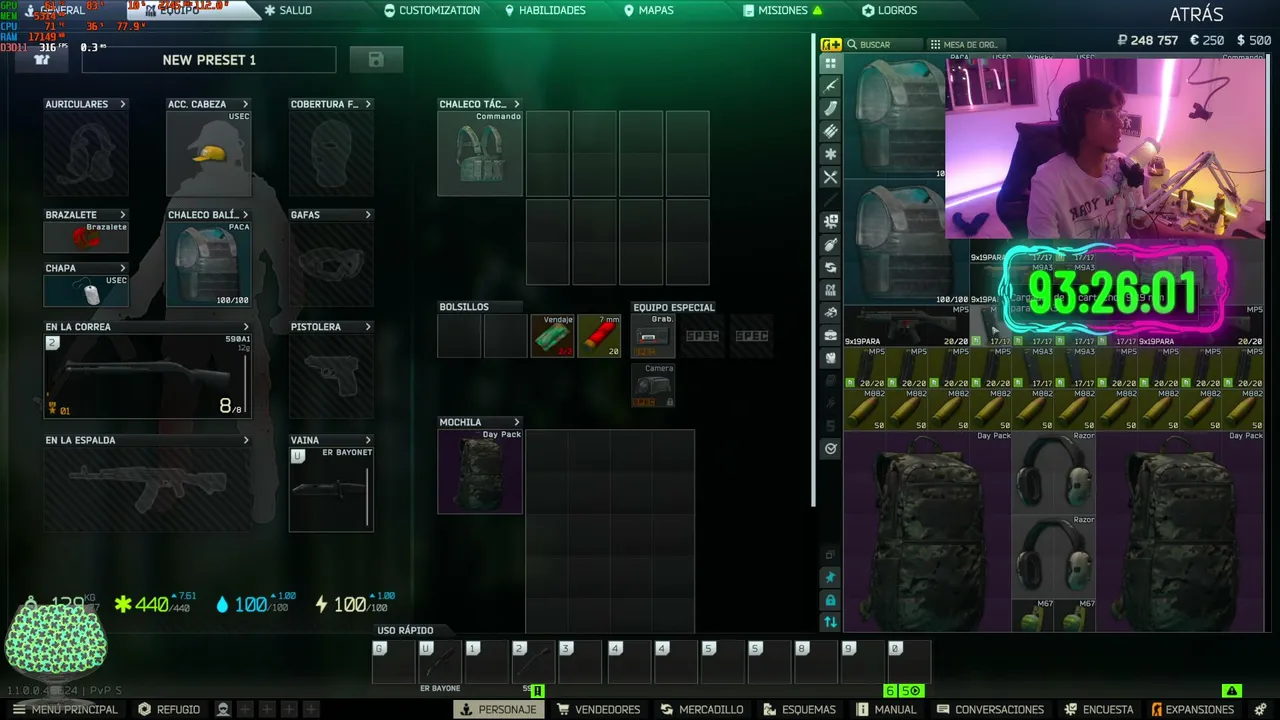
Task: Expand the Auriculares slot arrow
Action: pos(123,104)
